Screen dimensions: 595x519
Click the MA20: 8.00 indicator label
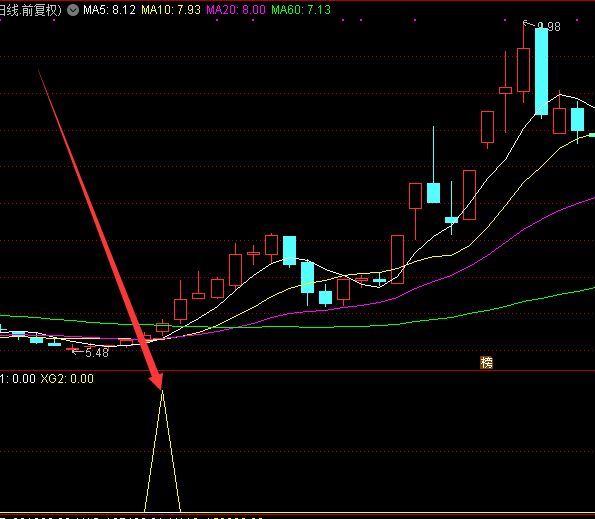[236, 9]
